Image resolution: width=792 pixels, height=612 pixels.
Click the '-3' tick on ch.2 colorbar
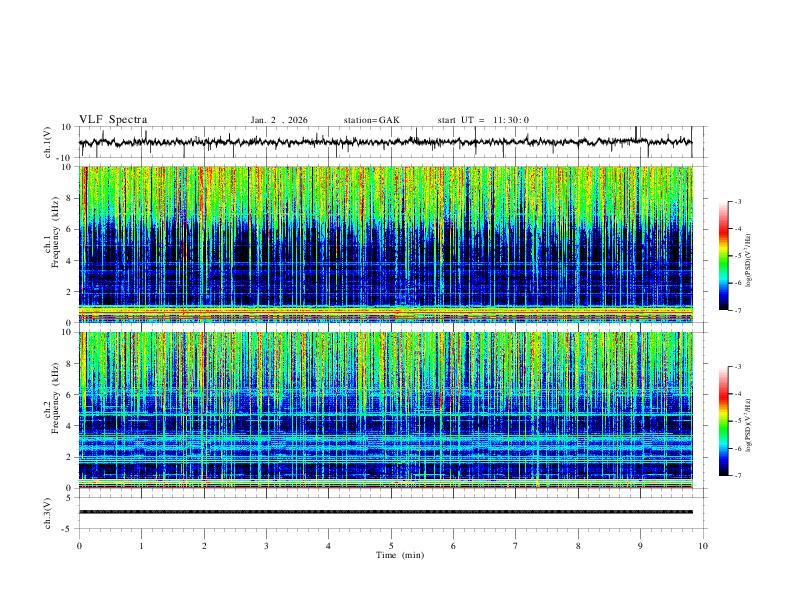pyautogui.click(x=737, y=367)
